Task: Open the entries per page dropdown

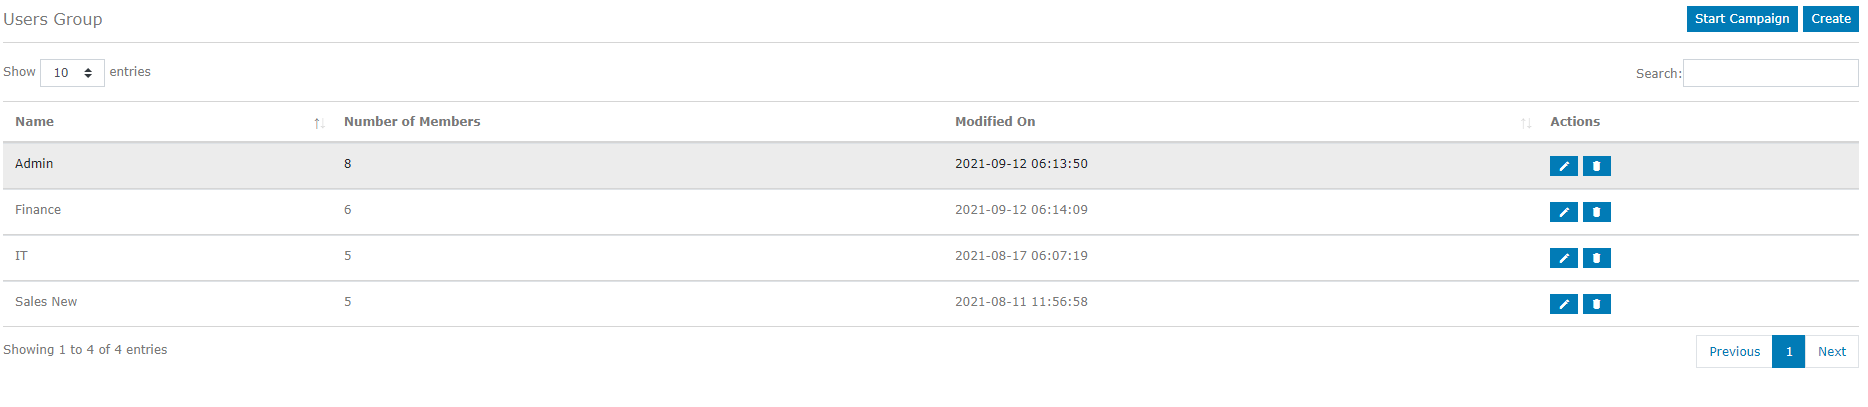Action: click(72, 73)
